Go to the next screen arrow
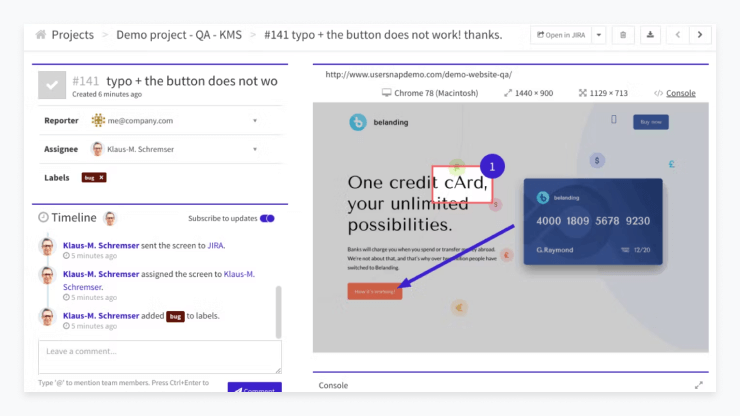Screen dimensions: 740x416 [700, 35]
